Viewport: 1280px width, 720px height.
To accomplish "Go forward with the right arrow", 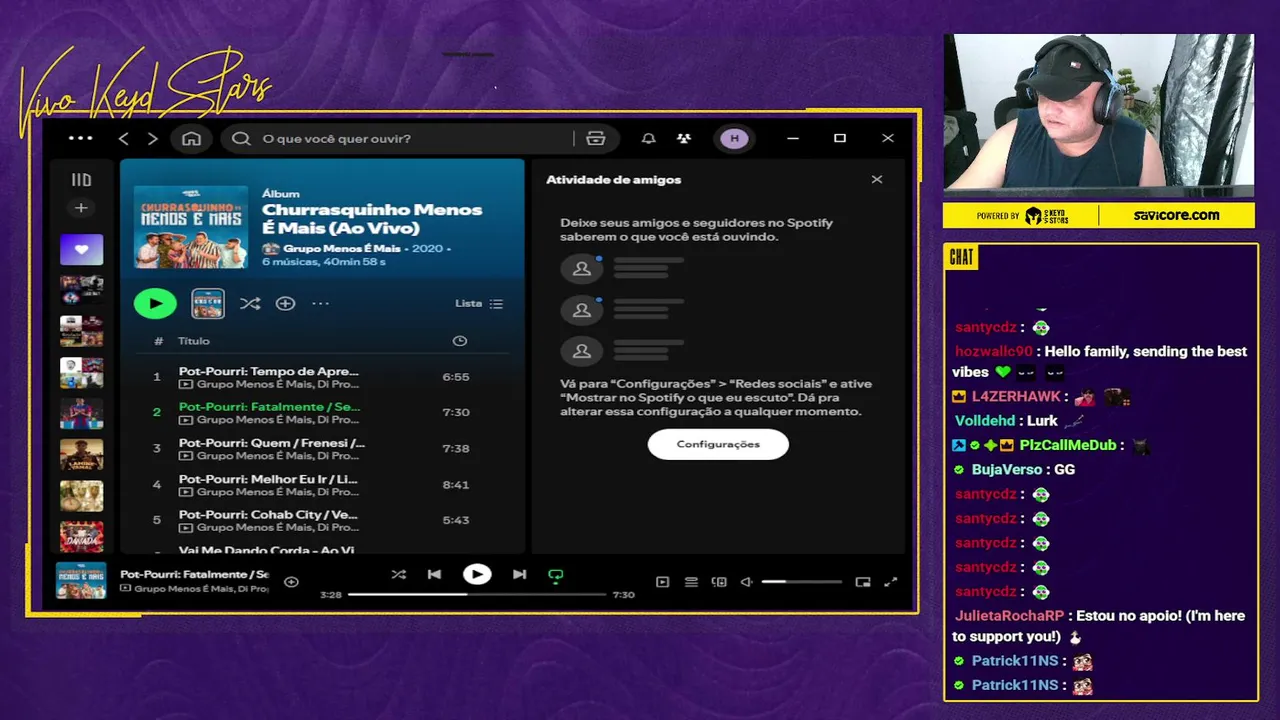I will [153, 138].
